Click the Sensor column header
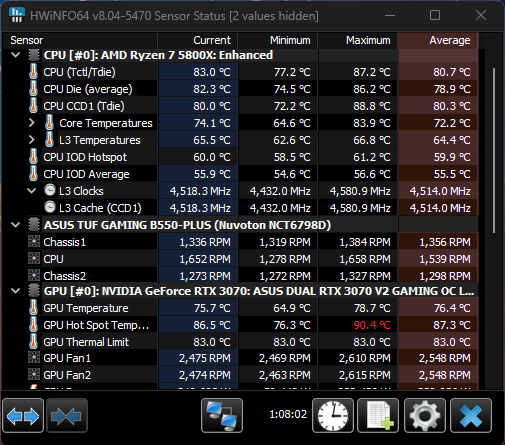This screenshot has width=505, height=445. pos(80,40)
